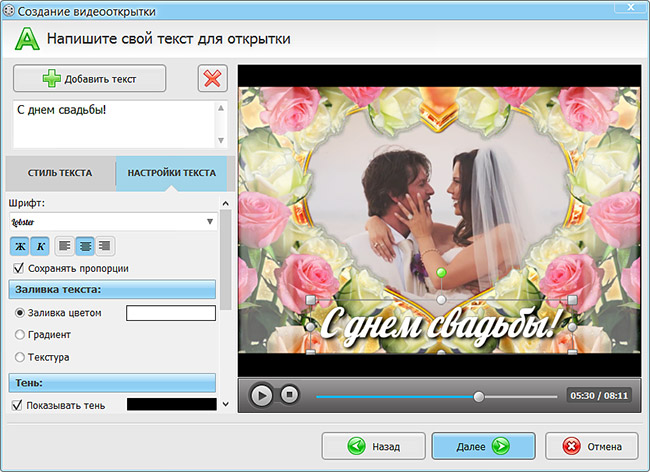
Task: Click the green A text icon in header
Action: tap(27, 39)
